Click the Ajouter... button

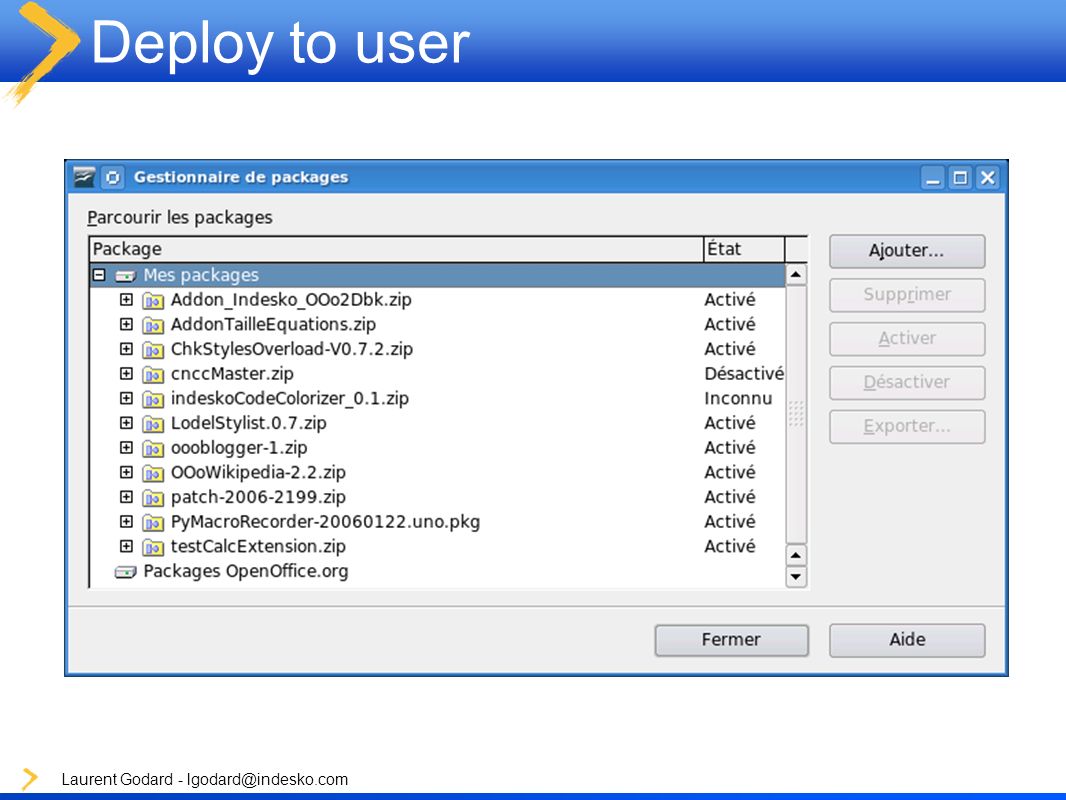click(907, 251)
